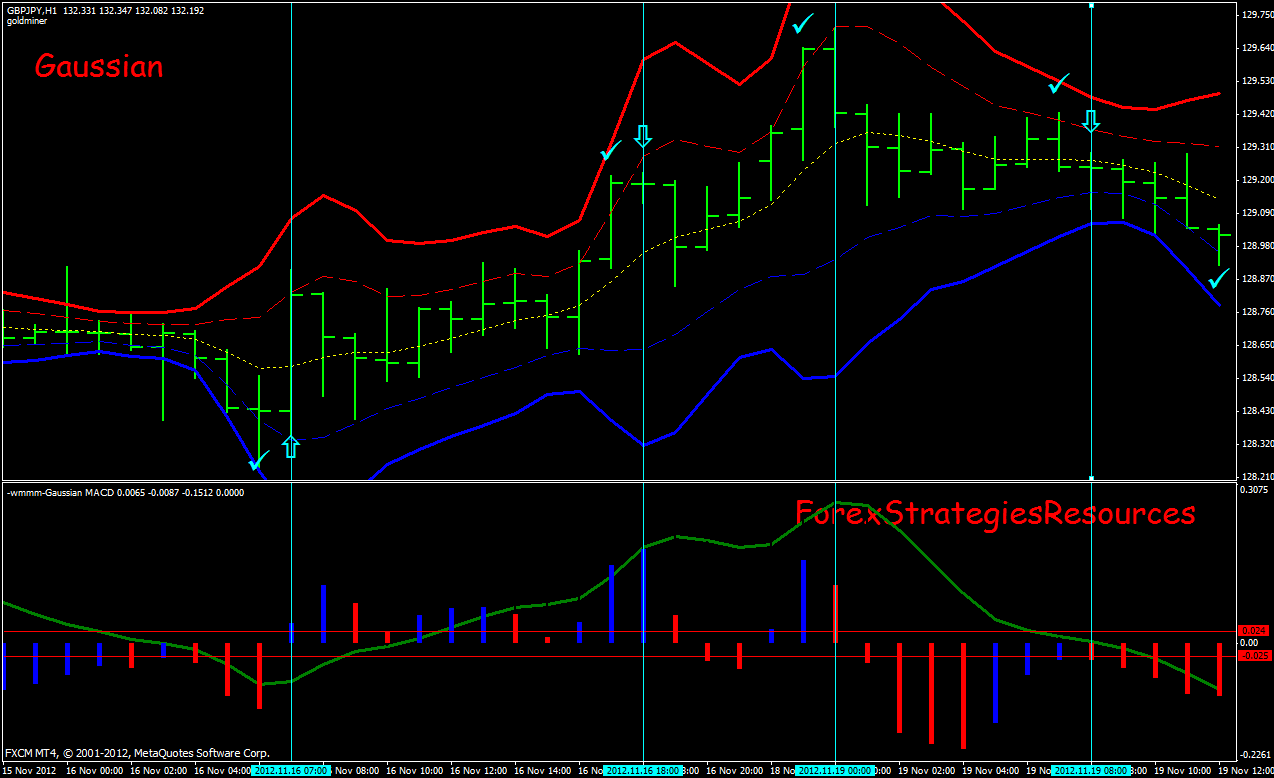Click the 19 Nov 02:00 time label

(x=926, y=771)
